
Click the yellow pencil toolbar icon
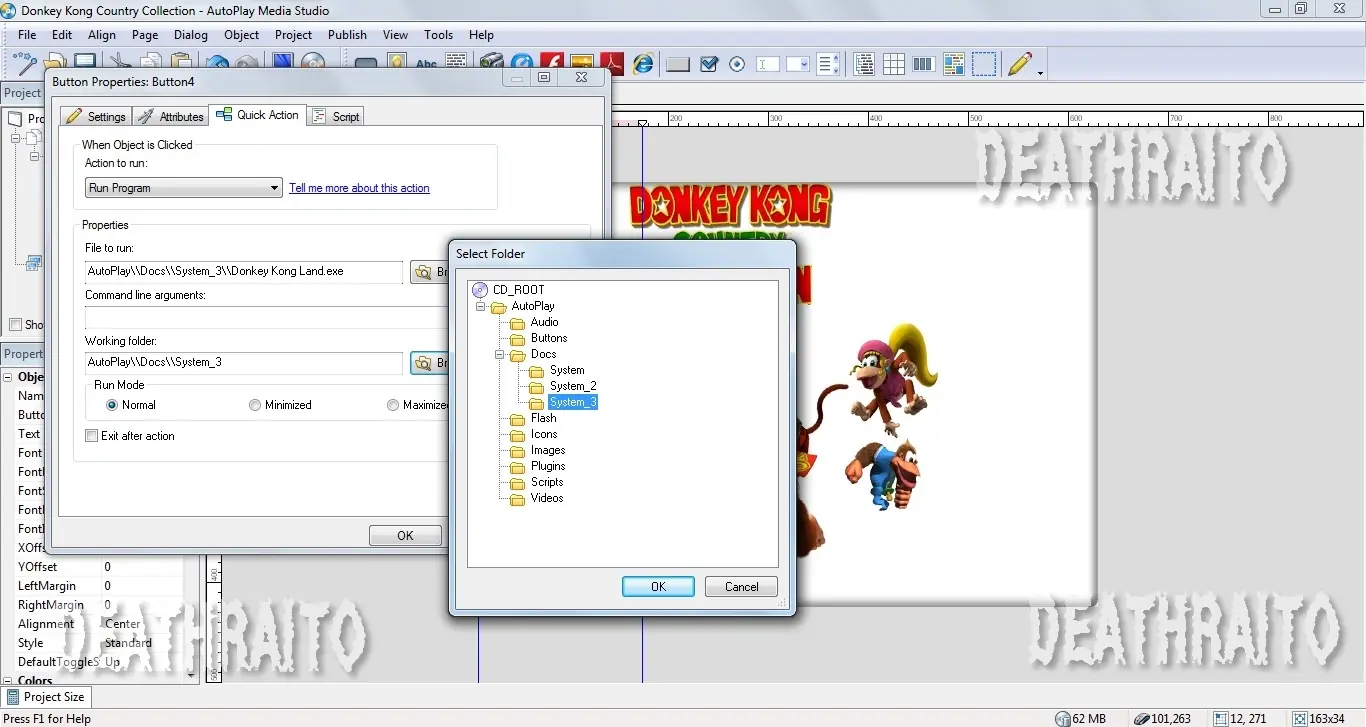(1019, 64)
